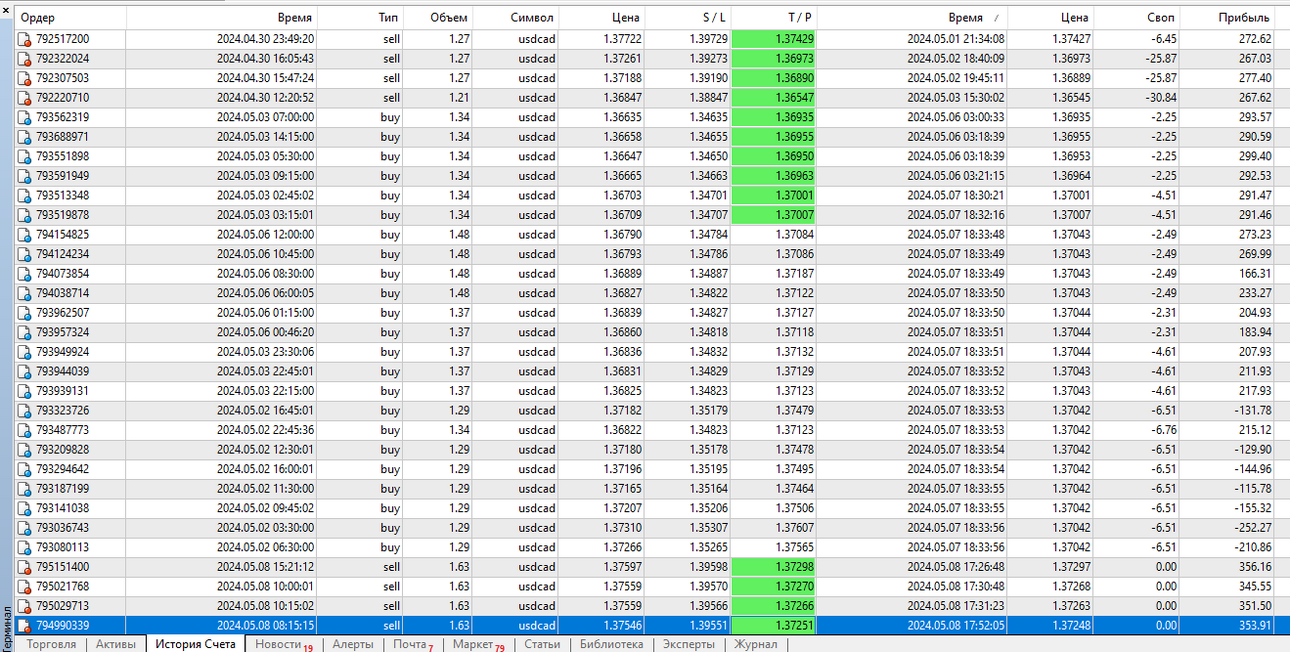
Task: Select the icon beside order 794124234
Action: pyautogui.click(x=24, y=254)
